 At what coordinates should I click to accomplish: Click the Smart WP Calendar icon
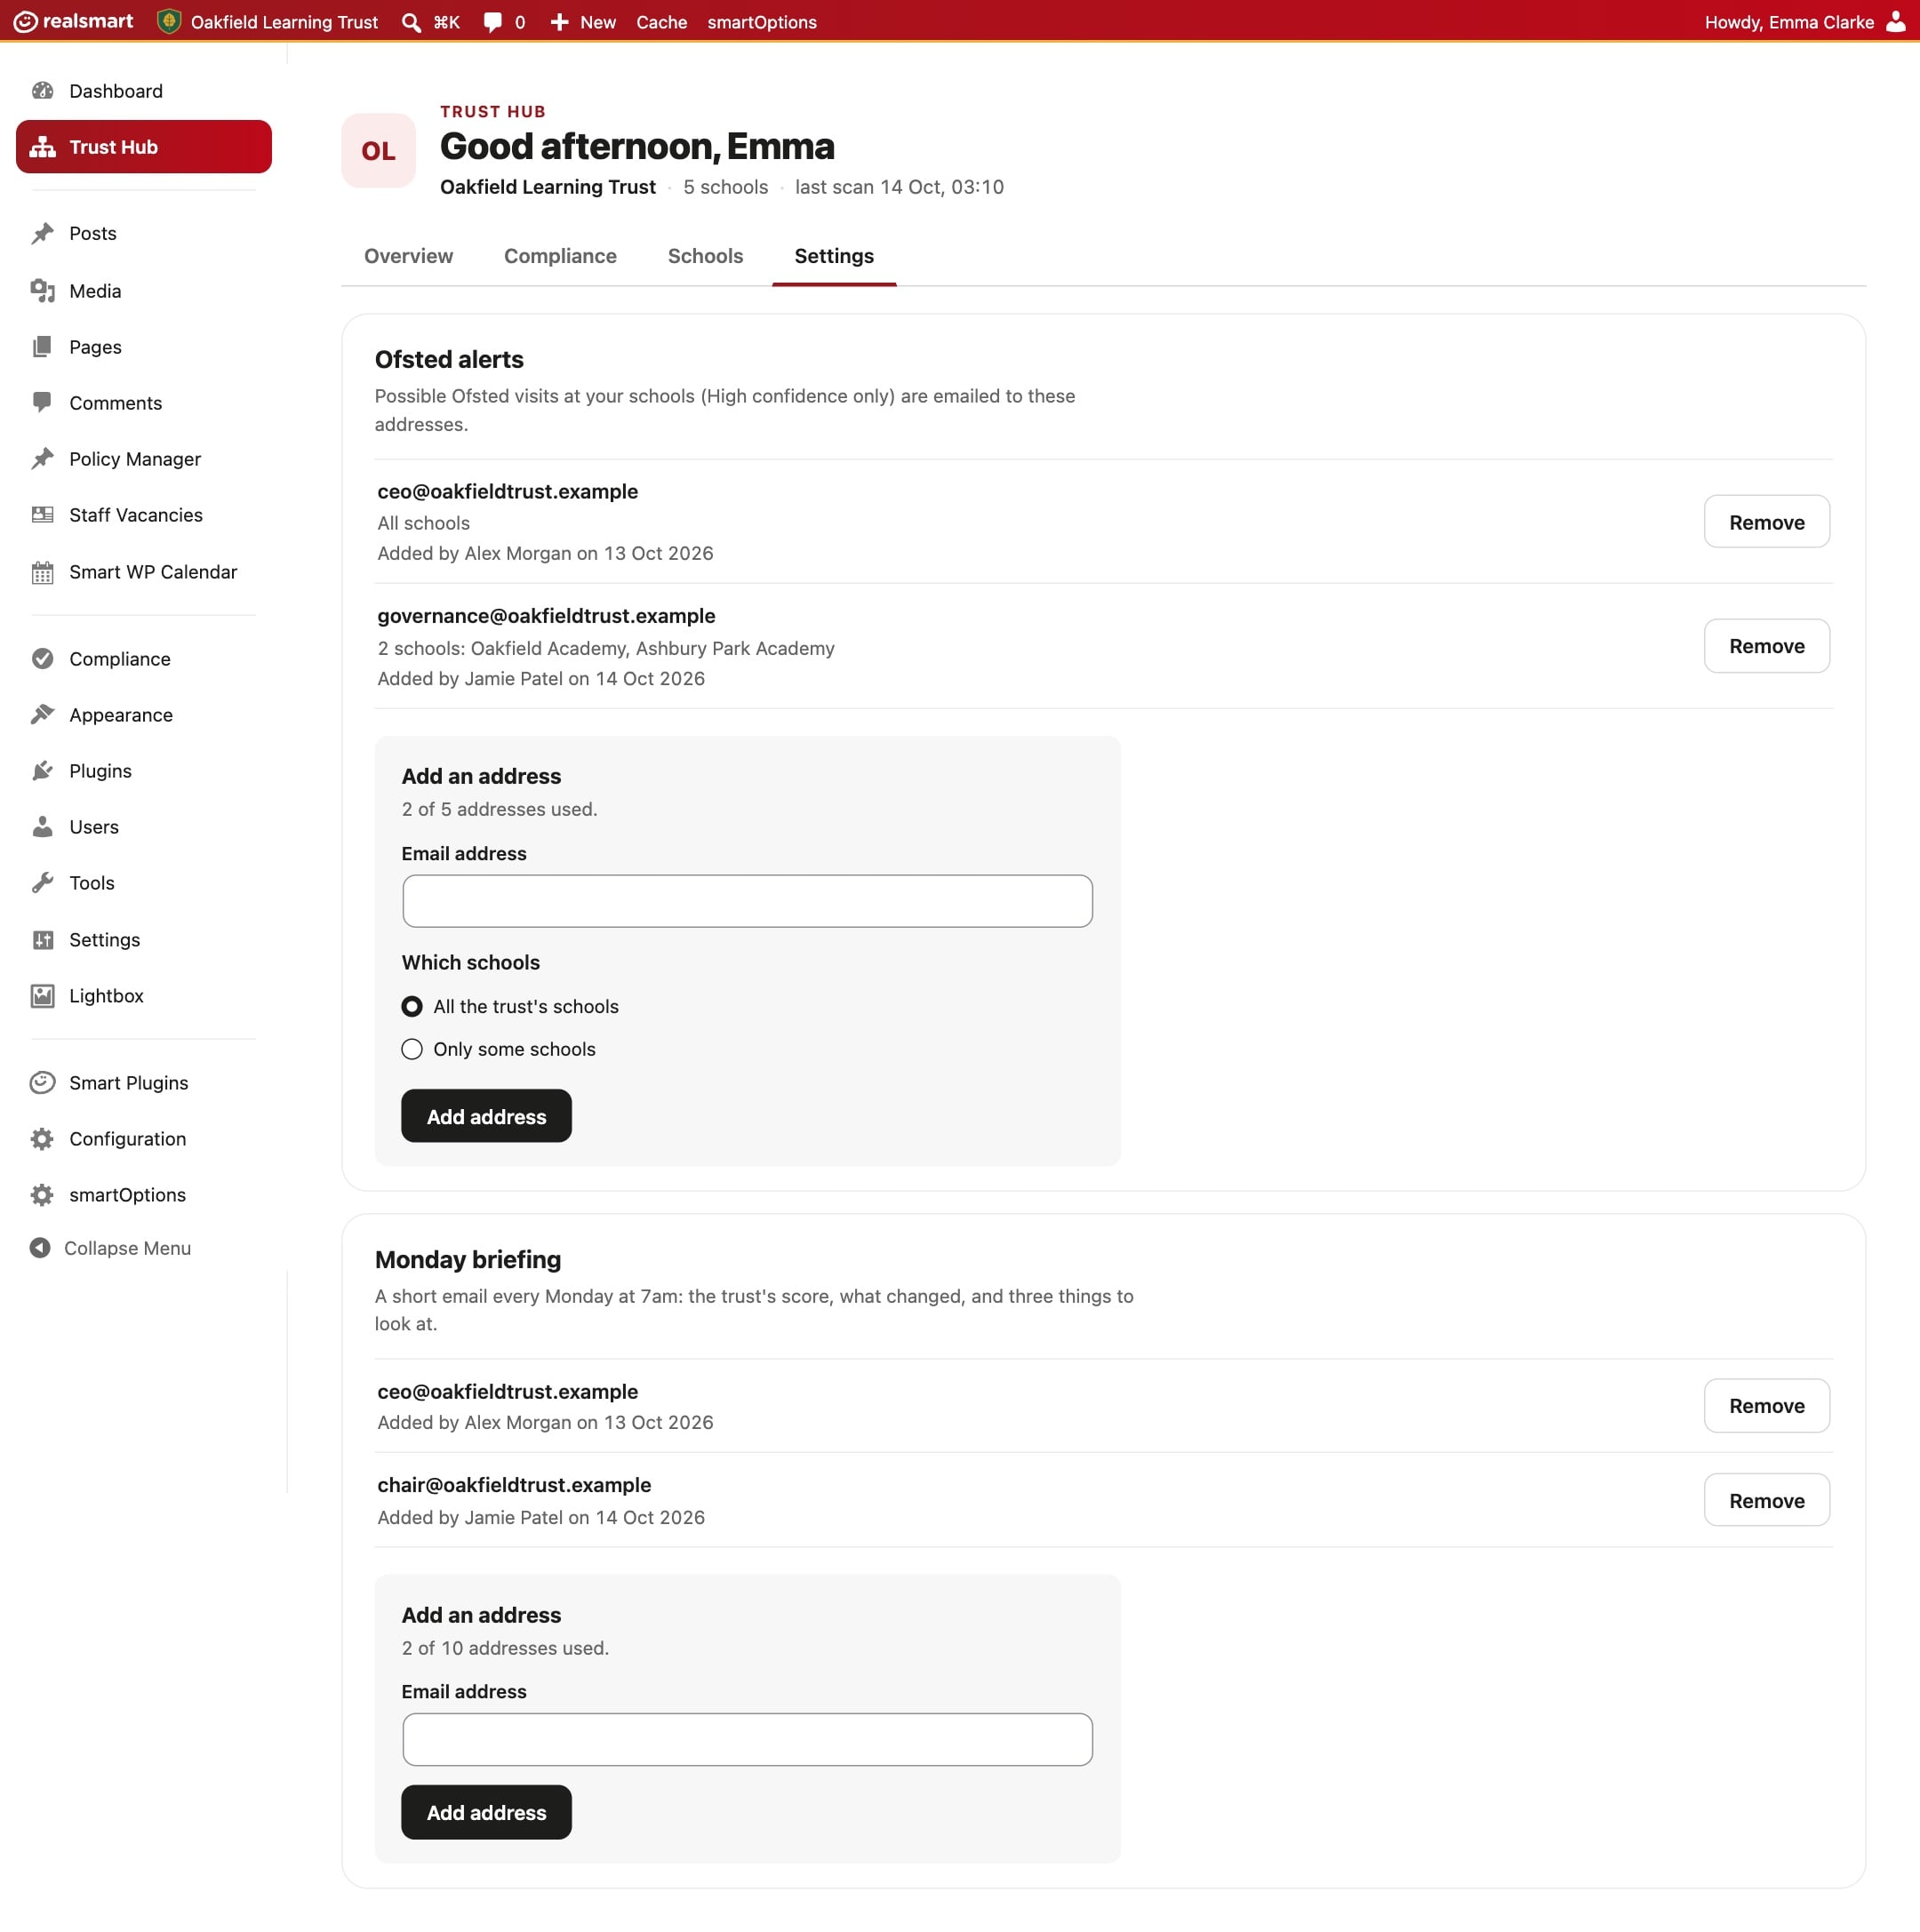tap(42, 572)
